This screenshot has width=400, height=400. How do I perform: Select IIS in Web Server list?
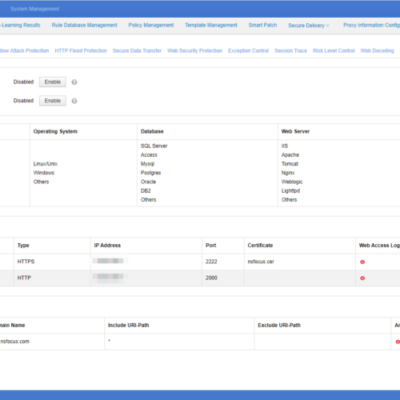[x=284, y=146]
